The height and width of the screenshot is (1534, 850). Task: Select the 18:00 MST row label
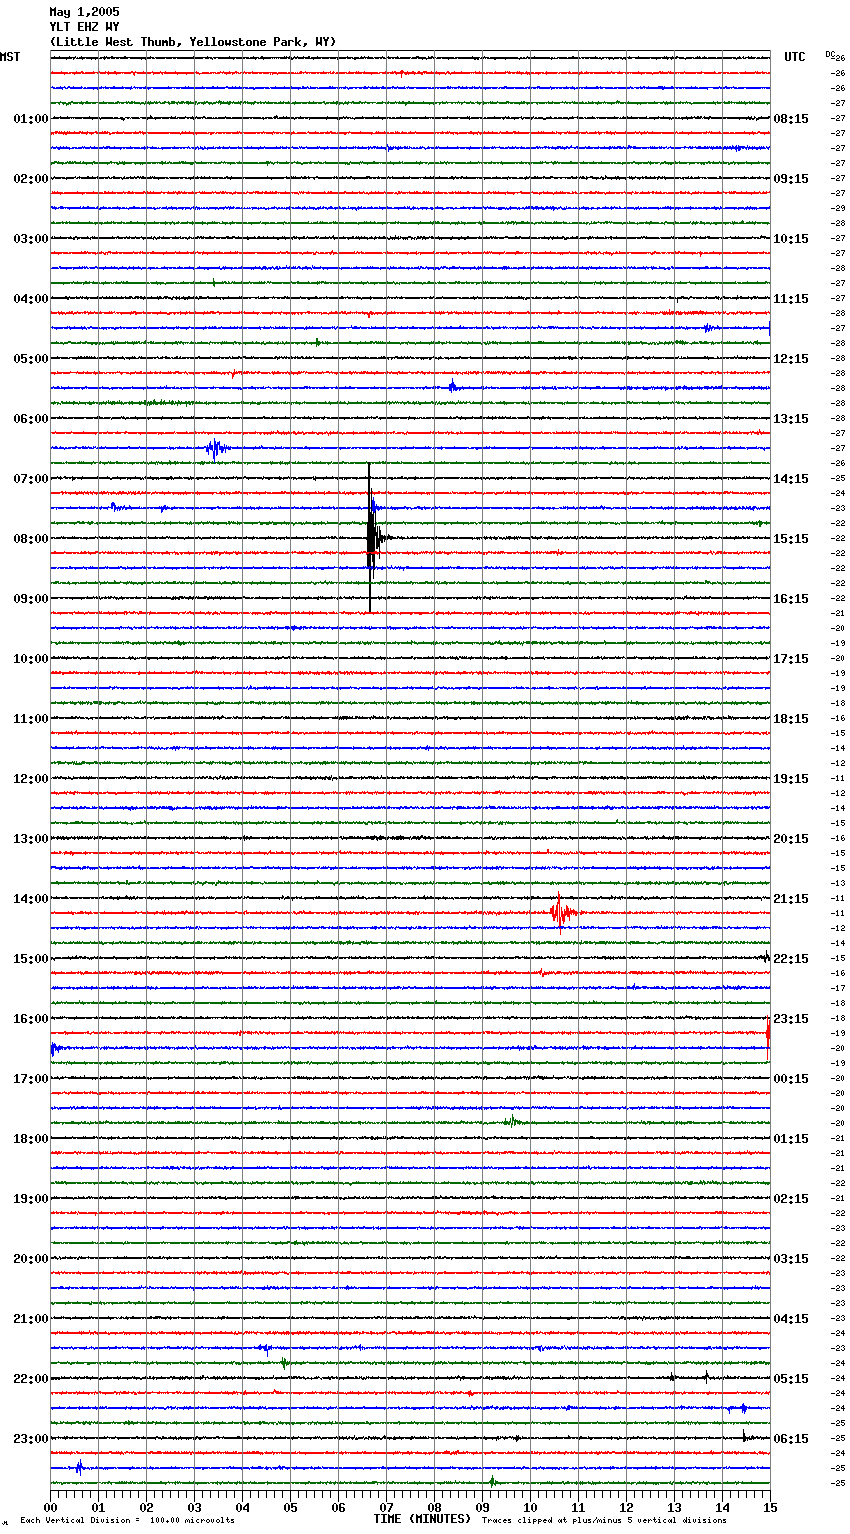tap(30, 1139)
